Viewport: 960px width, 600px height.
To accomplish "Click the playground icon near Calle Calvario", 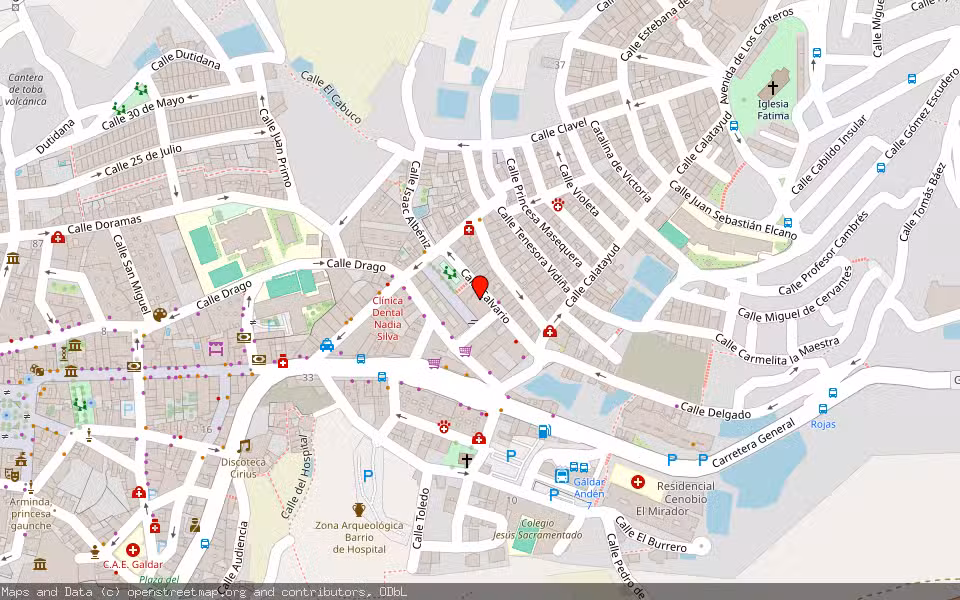I will 450,272.
